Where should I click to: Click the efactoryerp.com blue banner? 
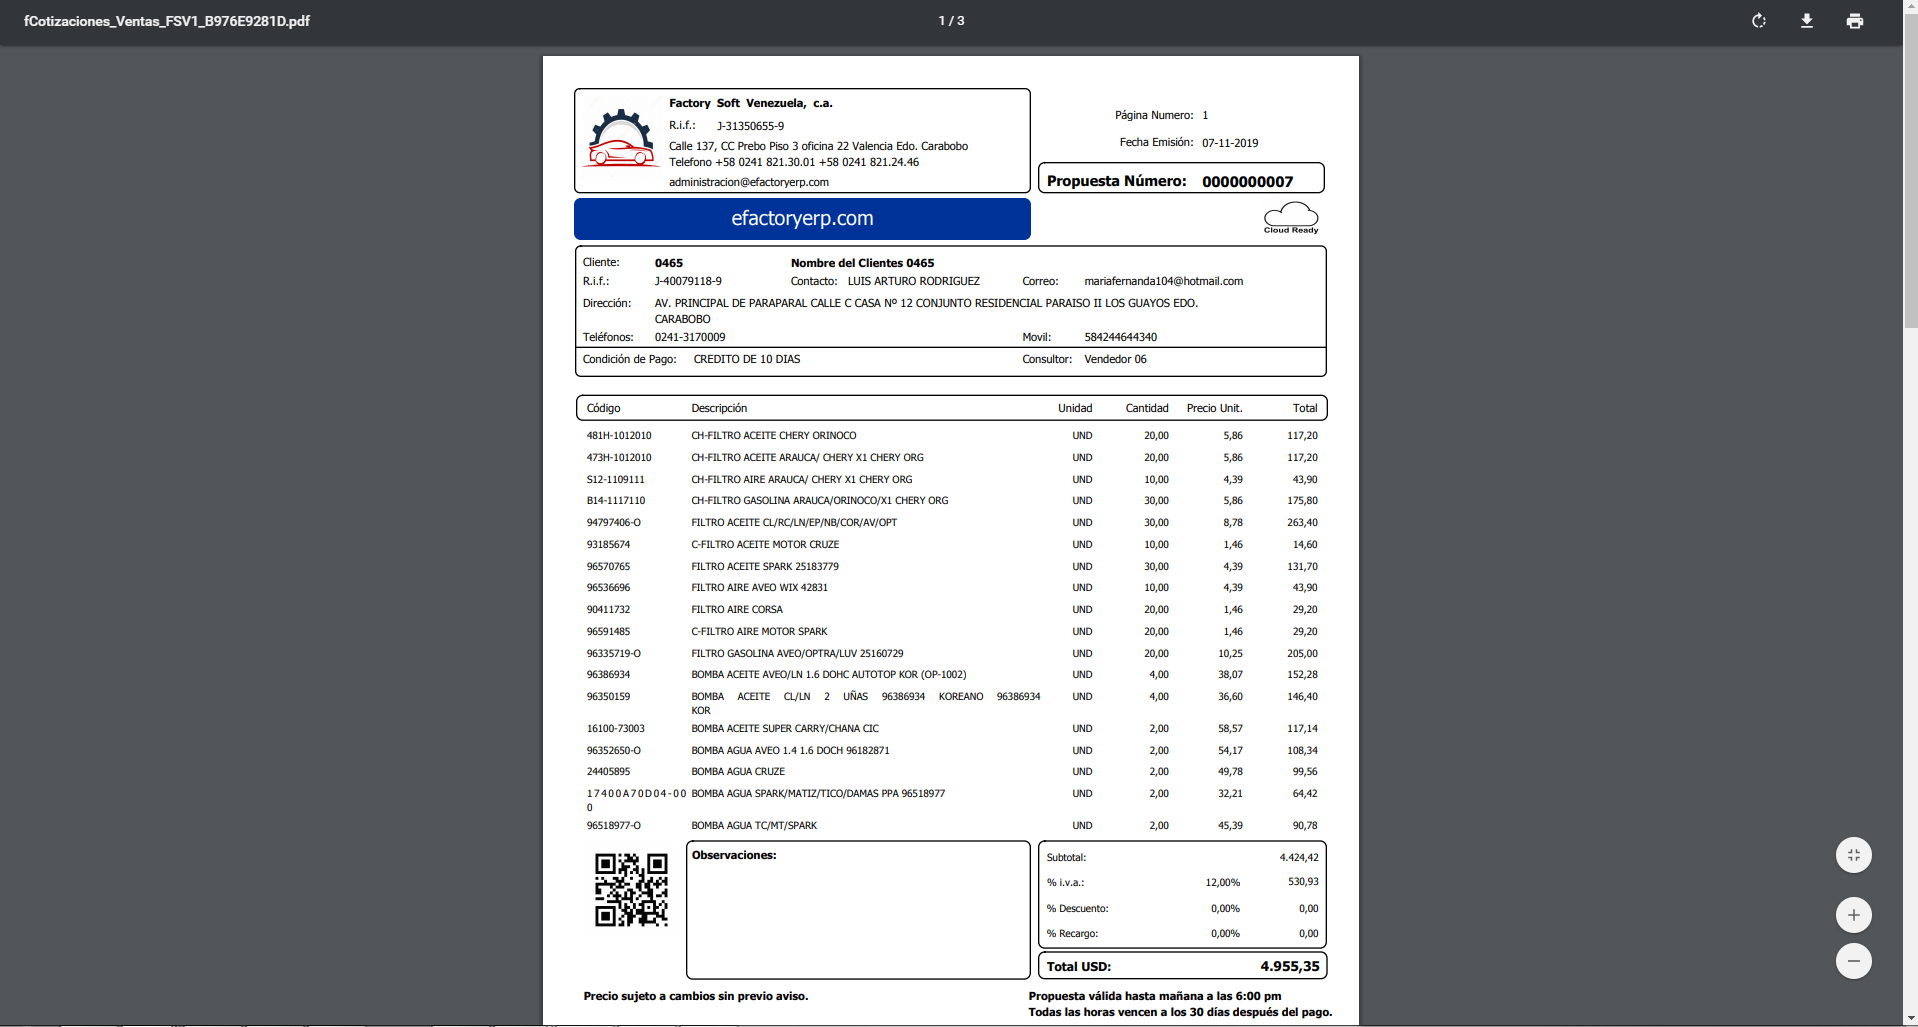click(x=802, y=218)
